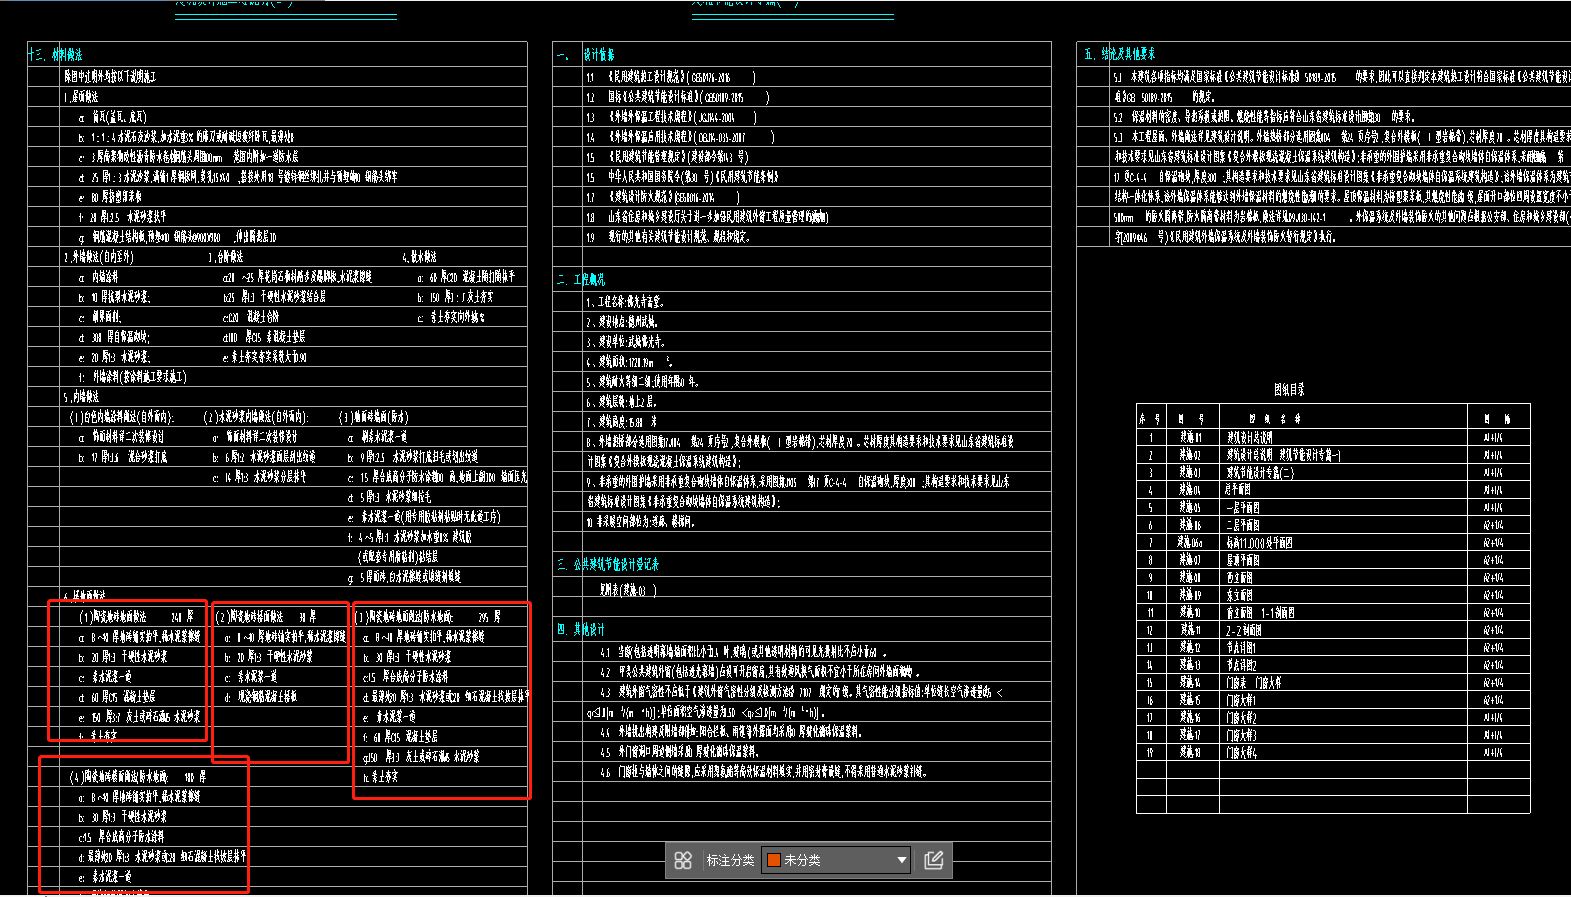Click the edit annotation pencil icon

click(934, 860)
